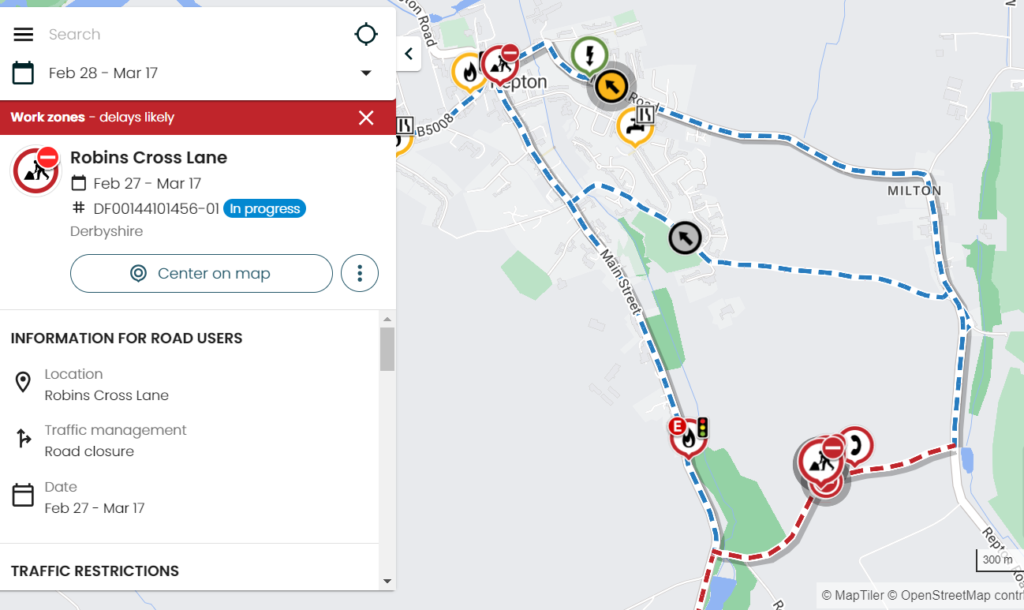Select the red telecoms phone marker
1024x610 pixels.
(x=855, y=445)
